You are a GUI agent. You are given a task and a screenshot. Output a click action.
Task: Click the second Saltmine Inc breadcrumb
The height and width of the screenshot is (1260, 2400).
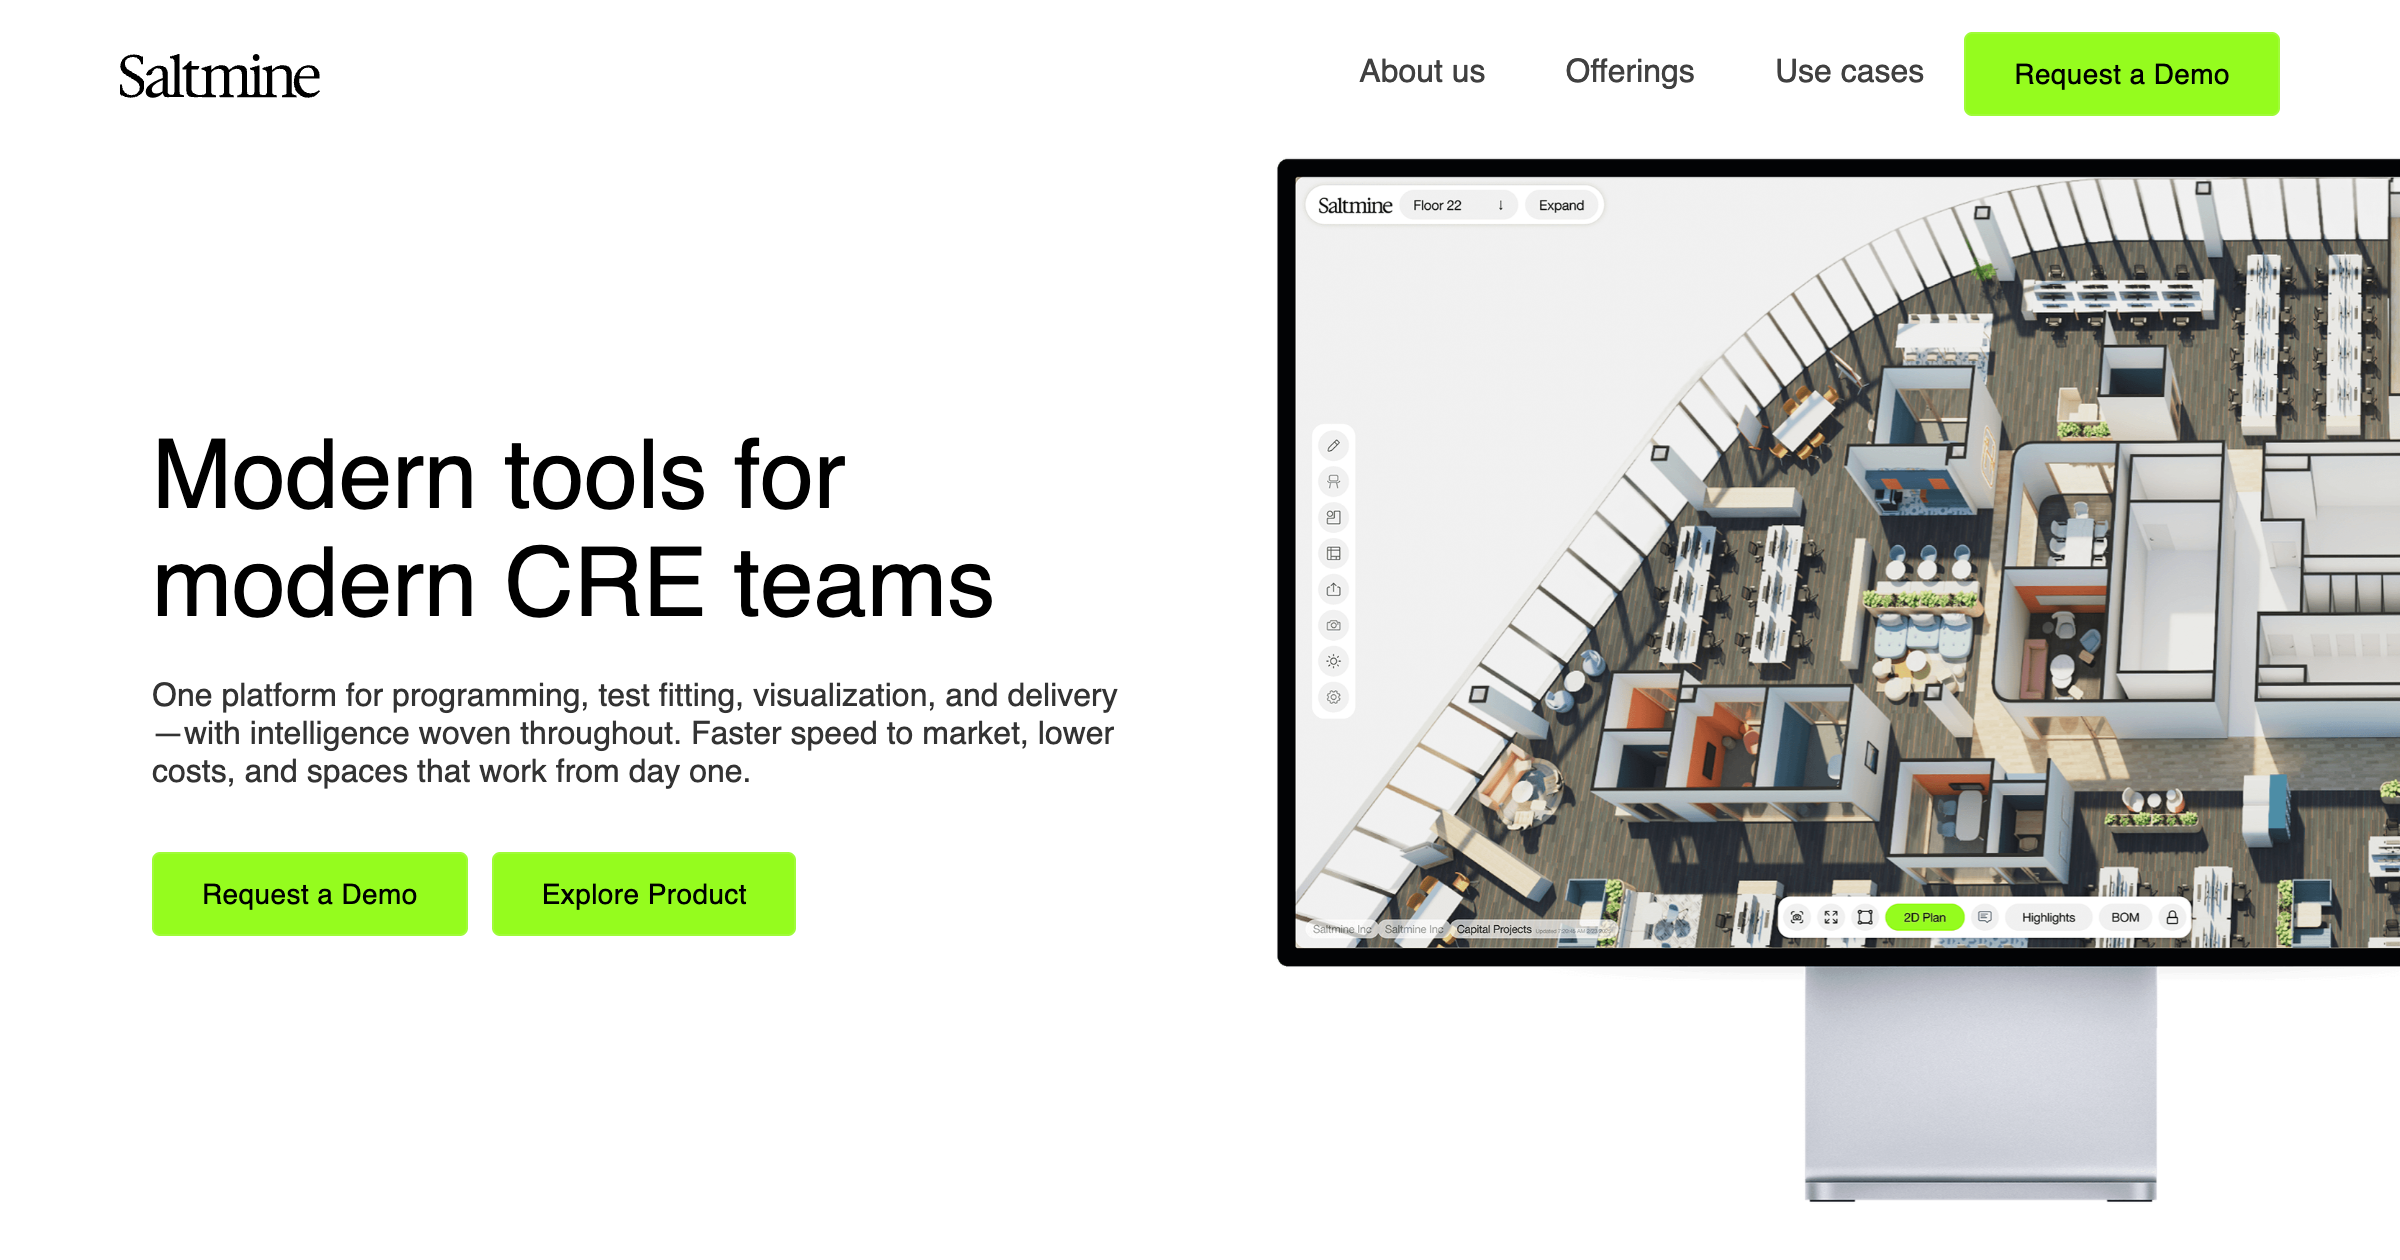pos(1413,929)
